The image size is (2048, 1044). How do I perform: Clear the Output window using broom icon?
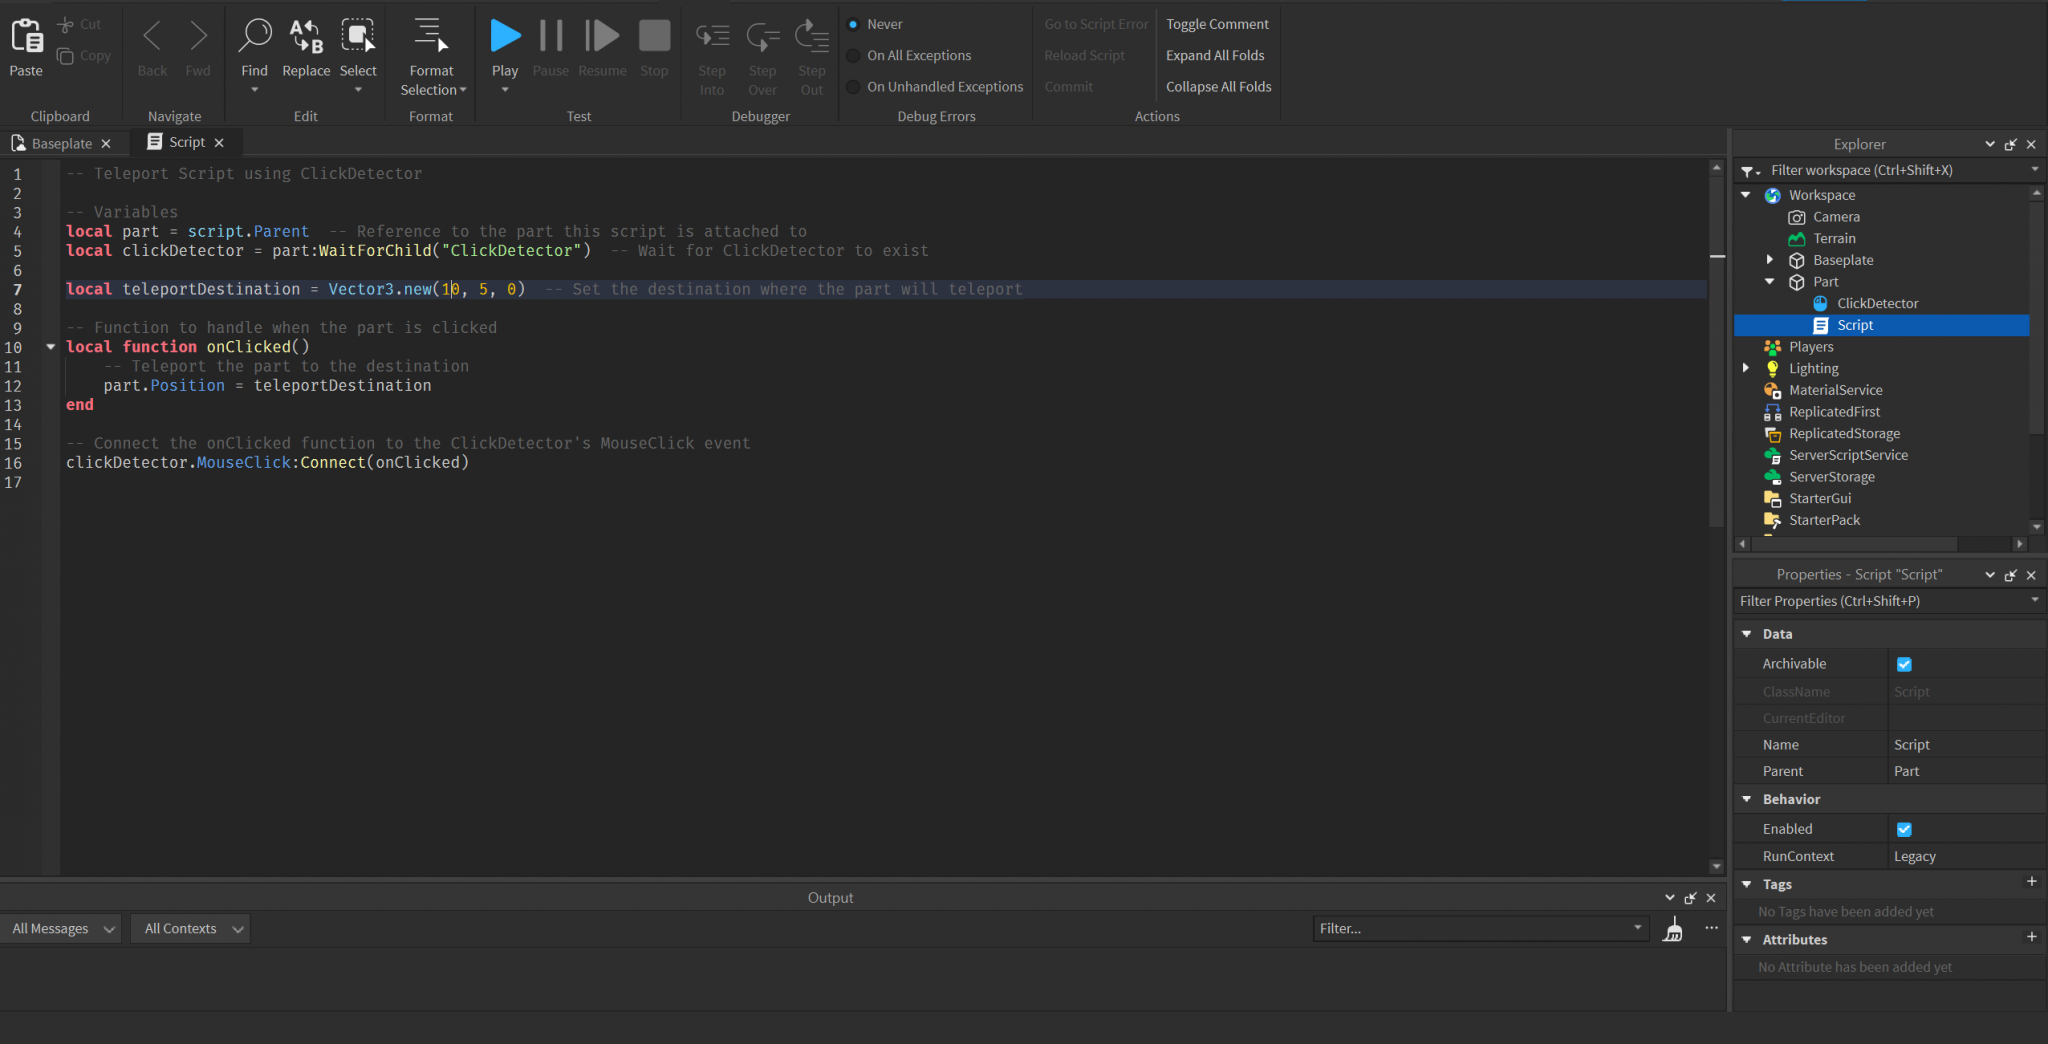tap(1672, 928)
